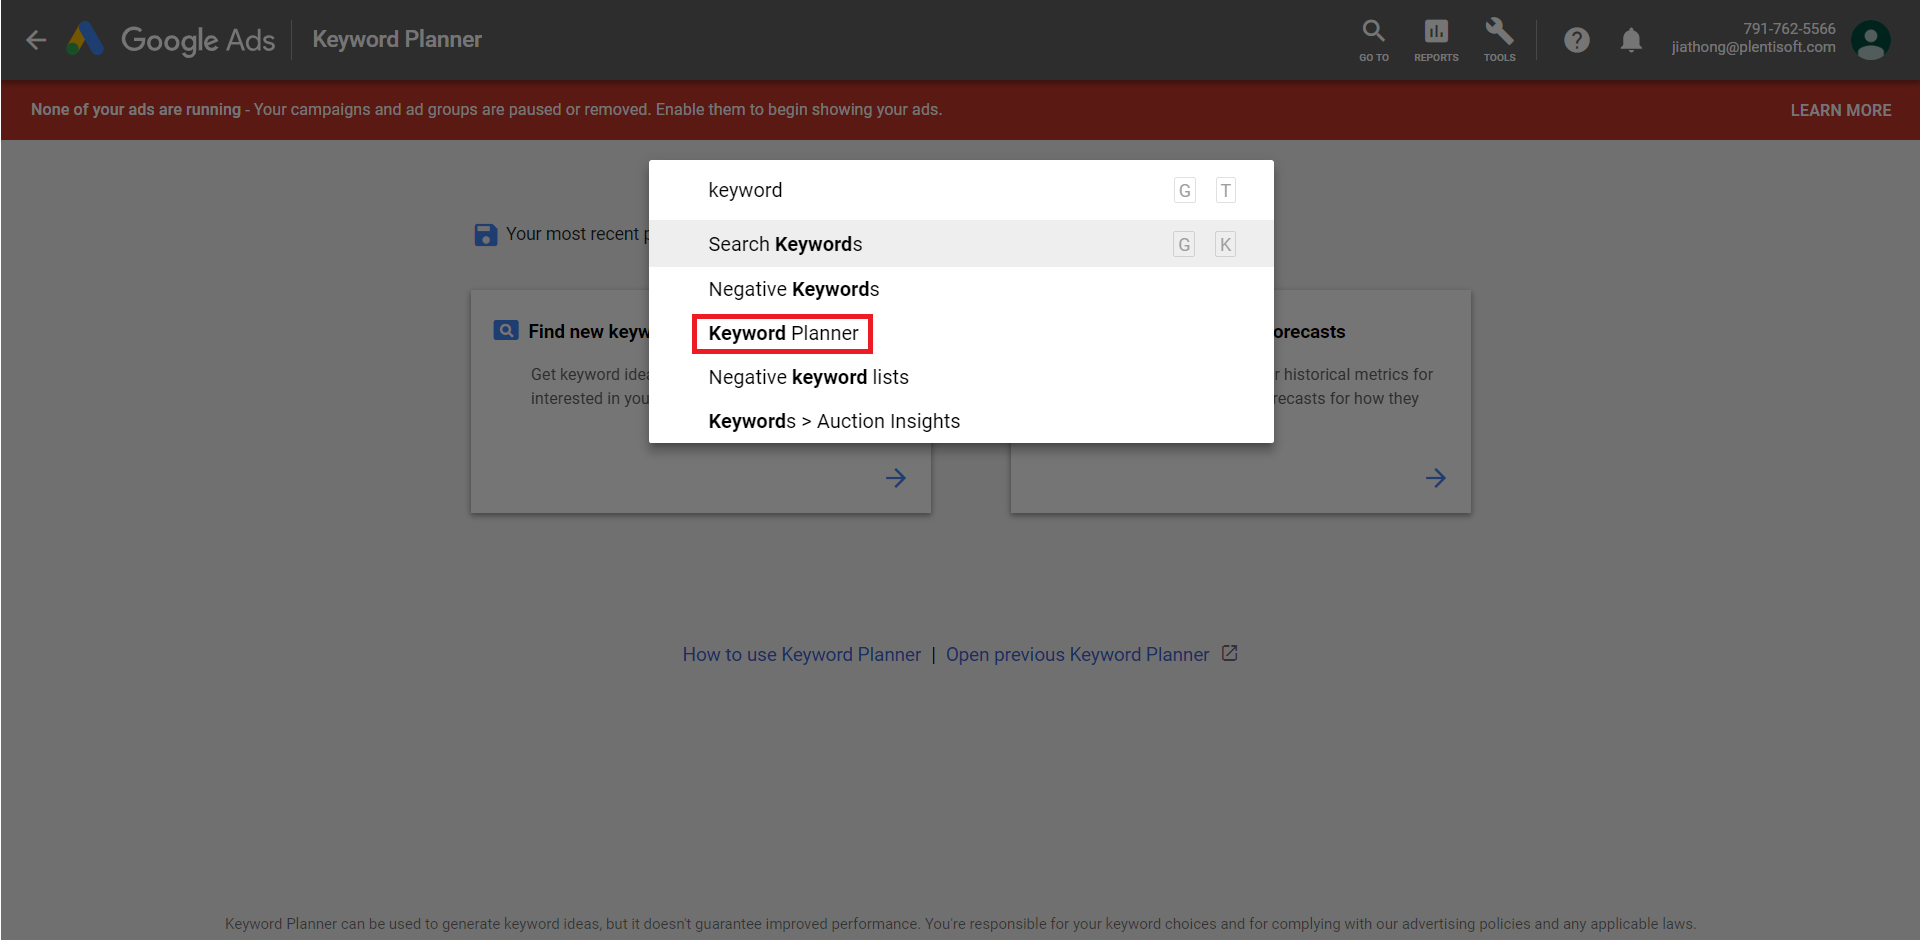Click Your most recent plan text
The image size is (1920, 940).
(x=577, y=233)
